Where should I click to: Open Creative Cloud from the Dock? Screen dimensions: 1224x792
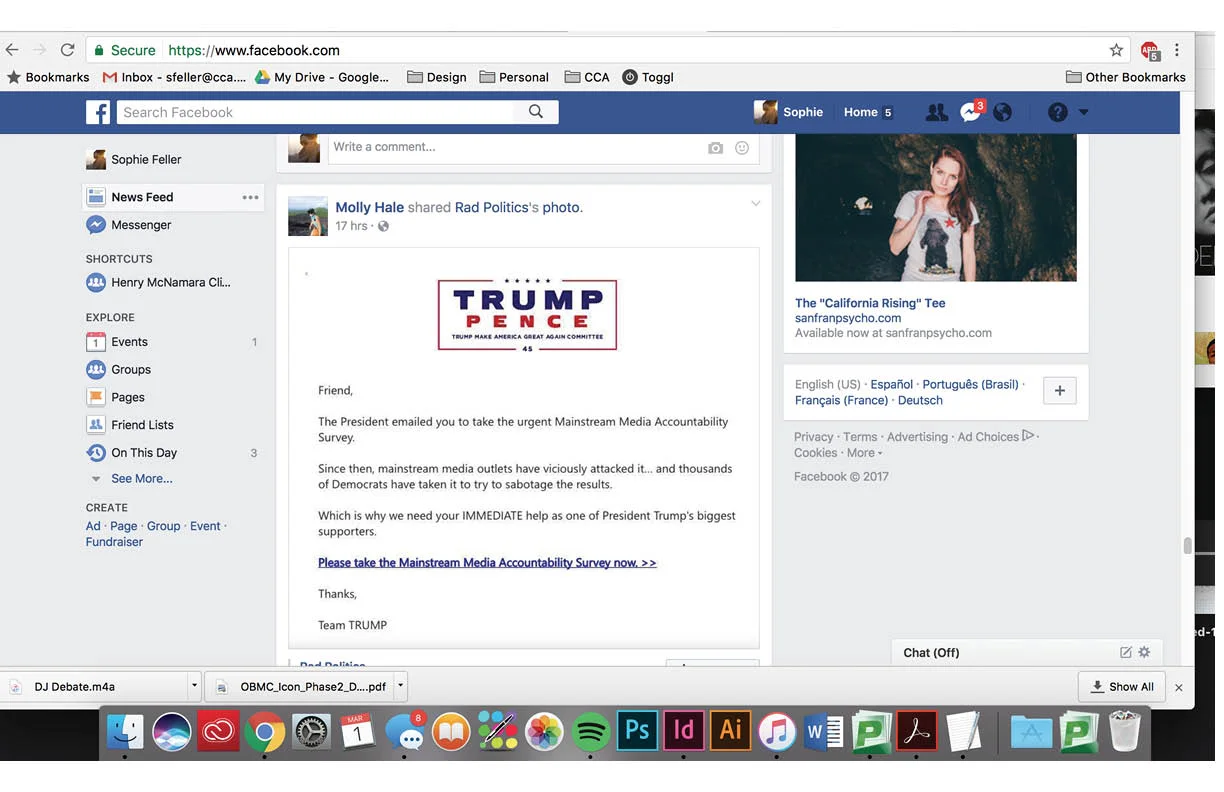218,732
